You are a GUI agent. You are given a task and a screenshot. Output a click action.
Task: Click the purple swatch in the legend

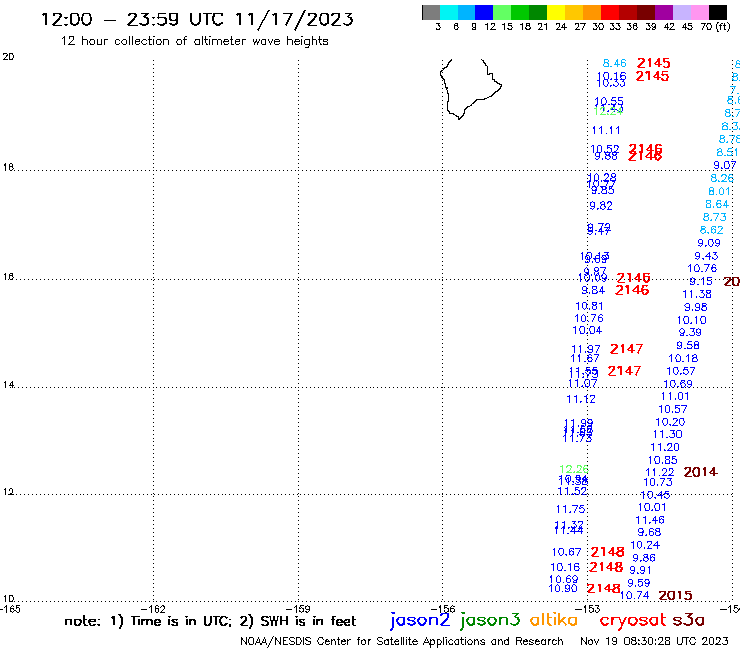pyautogui.click(x=664, y=12)
